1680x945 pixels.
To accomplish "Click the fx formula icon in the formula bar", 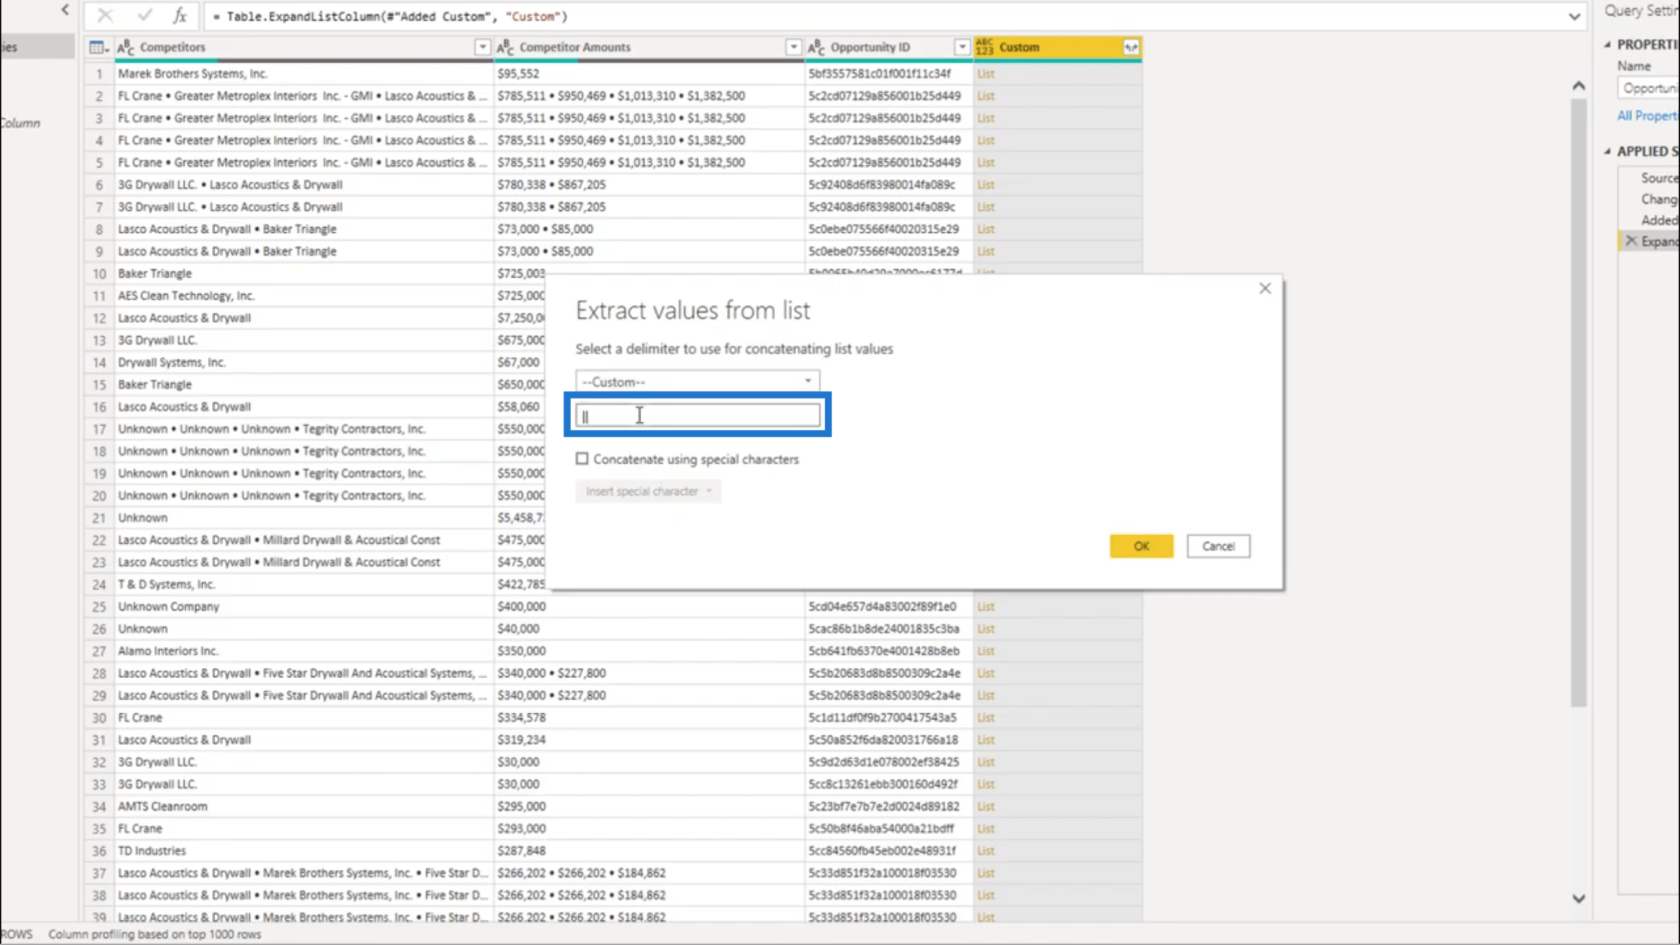I will [180, 15].
